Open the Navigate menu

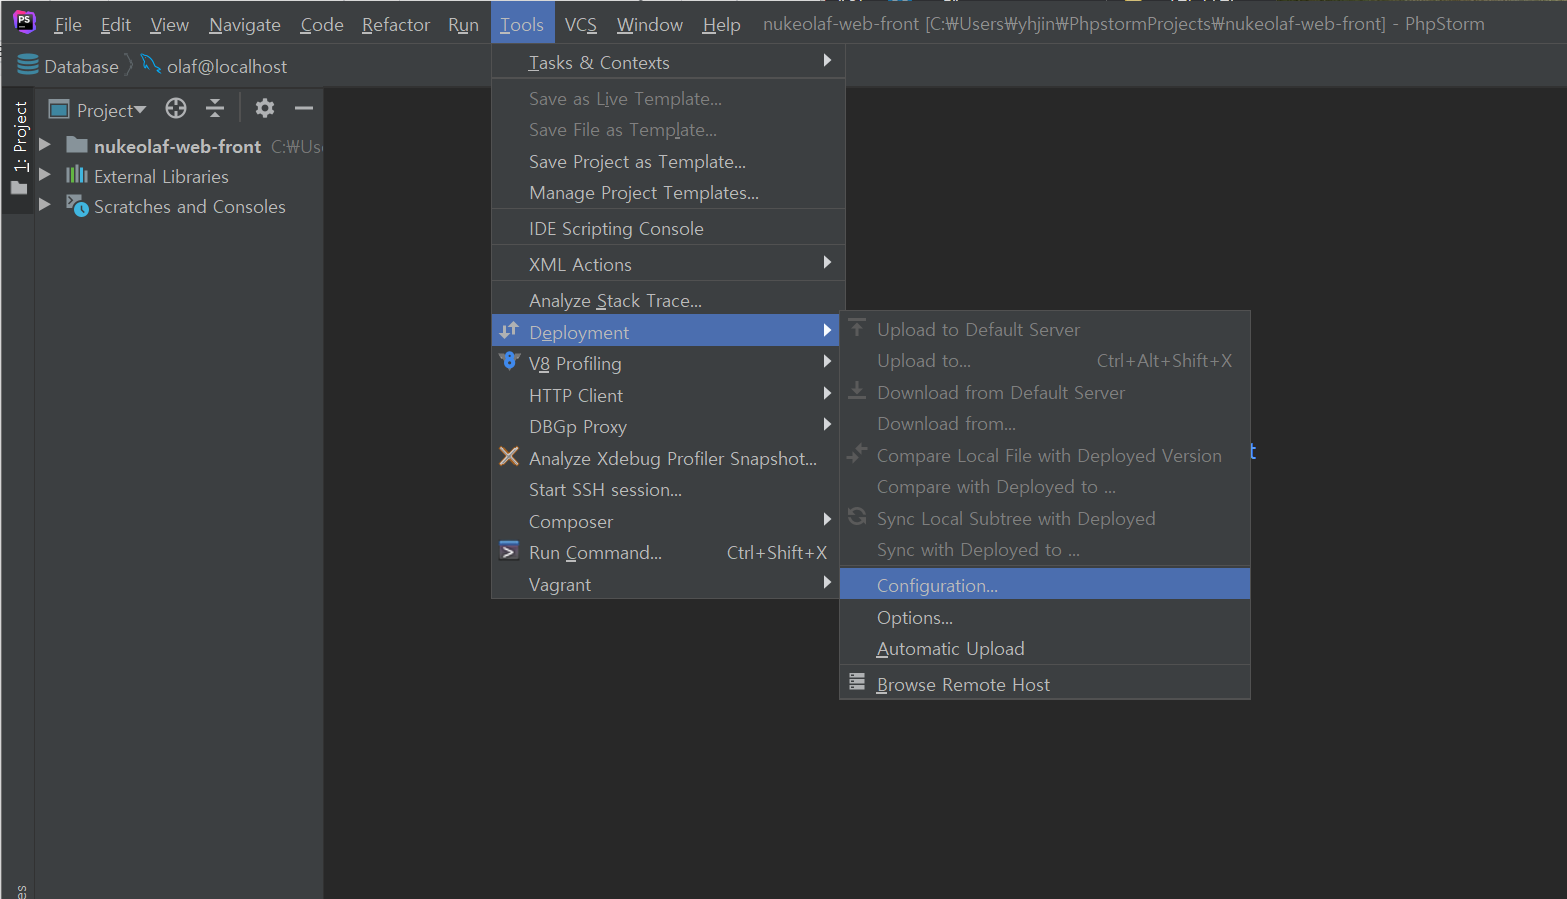pos(245,24)
